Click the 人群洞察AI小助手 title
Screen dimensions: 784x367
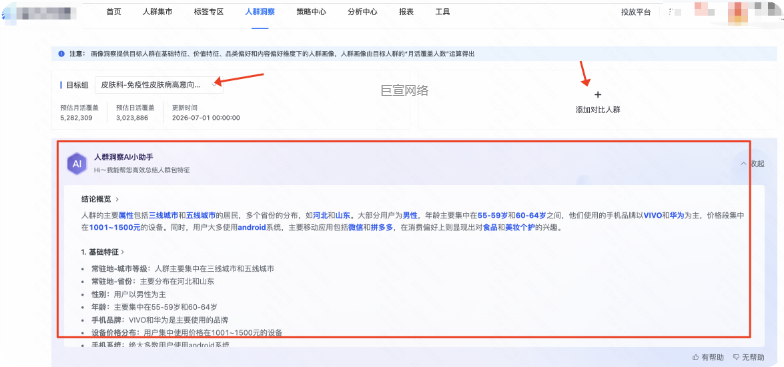click(124, 158)
